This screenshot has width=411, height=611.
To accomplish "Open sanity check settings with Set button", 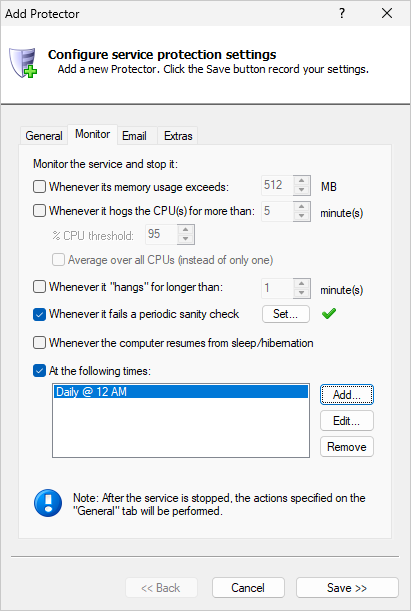I will tap(286, 314).
